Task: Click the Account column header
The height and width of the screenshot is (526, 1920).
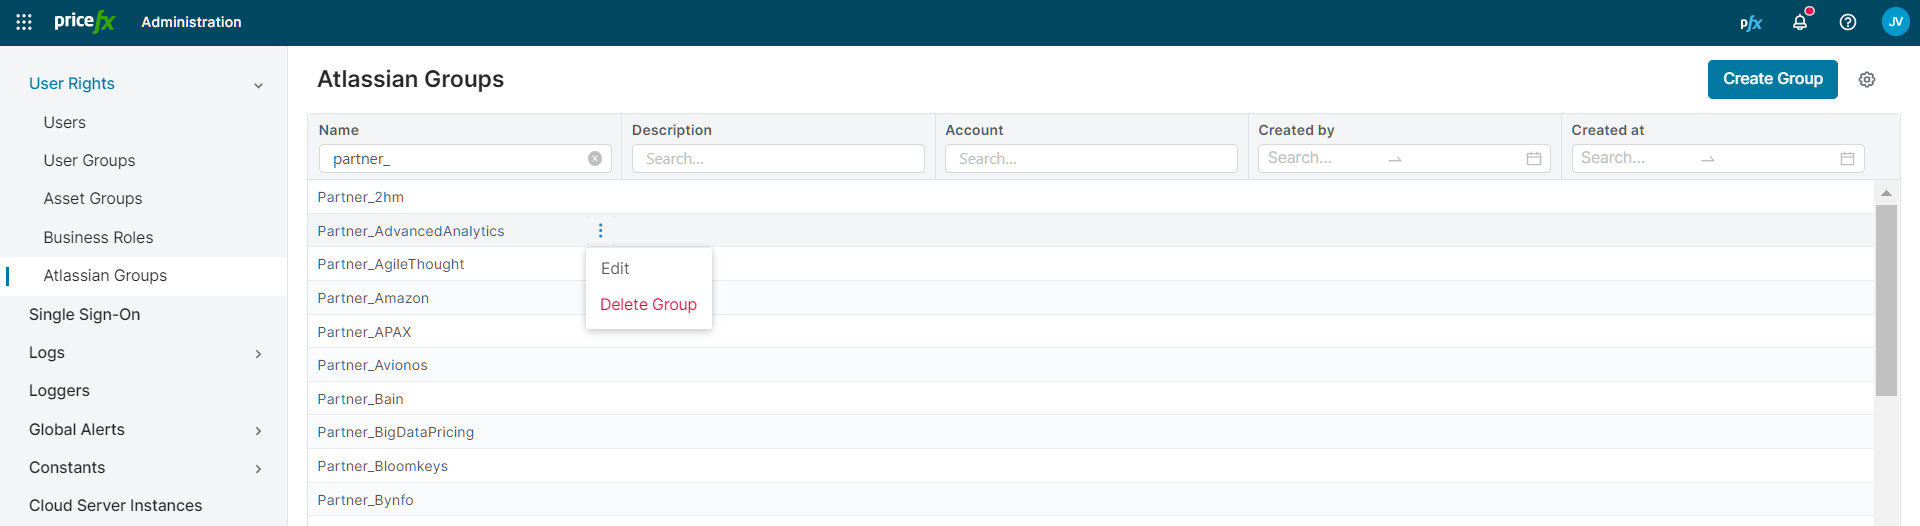Action: click(974, 130)
